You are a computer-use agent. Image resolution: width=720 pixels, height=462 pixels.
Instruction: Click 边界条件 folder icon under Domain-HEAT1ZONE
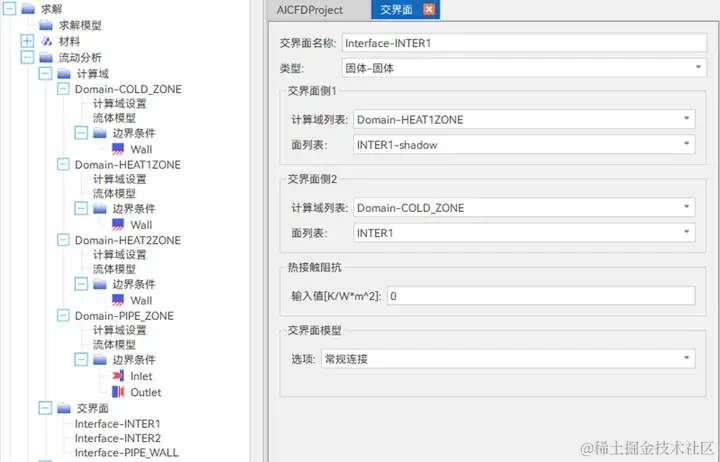(100, 208)
